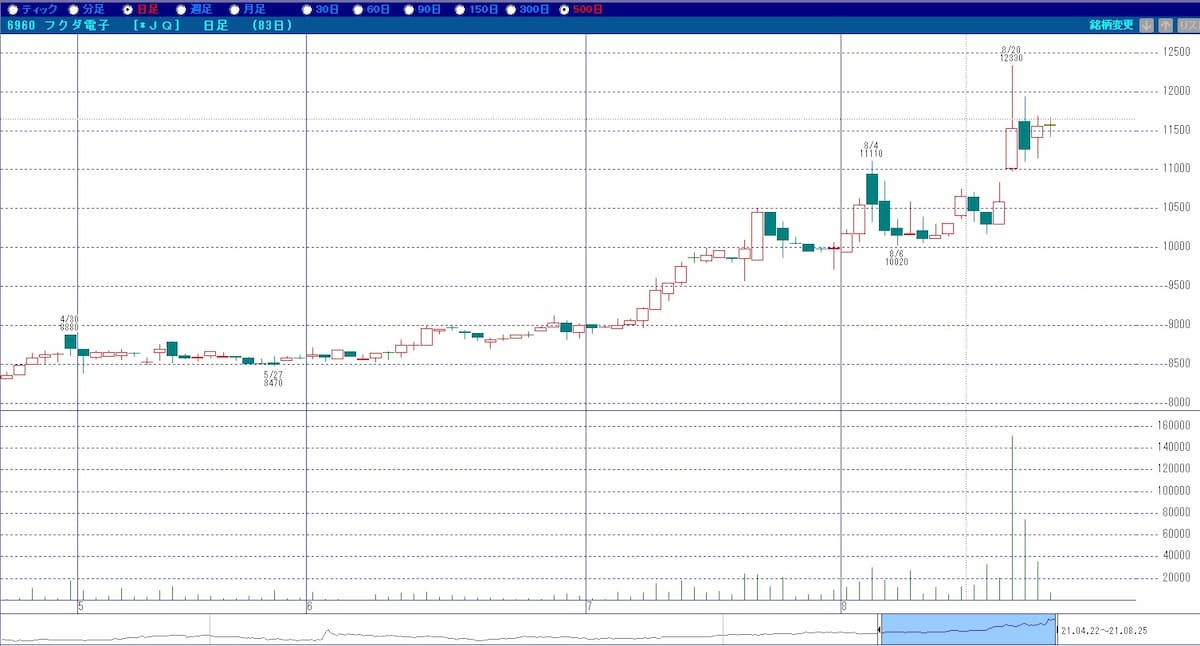Image resolution: width=1200 pixels, height=646 pixels.
Task: Set display period to 60日
Action: pos(357,9)
